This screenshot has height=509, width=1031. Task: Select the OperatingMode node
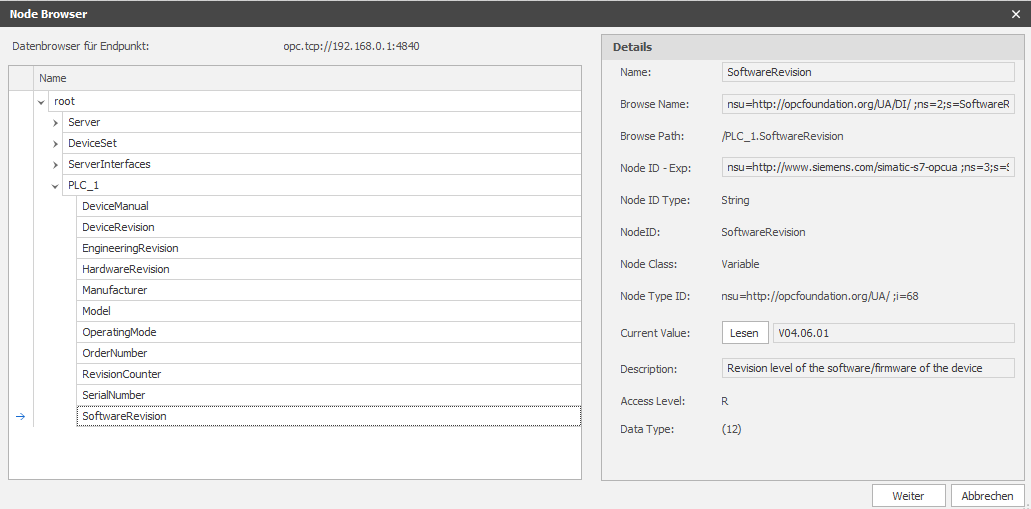pos(329,332)
